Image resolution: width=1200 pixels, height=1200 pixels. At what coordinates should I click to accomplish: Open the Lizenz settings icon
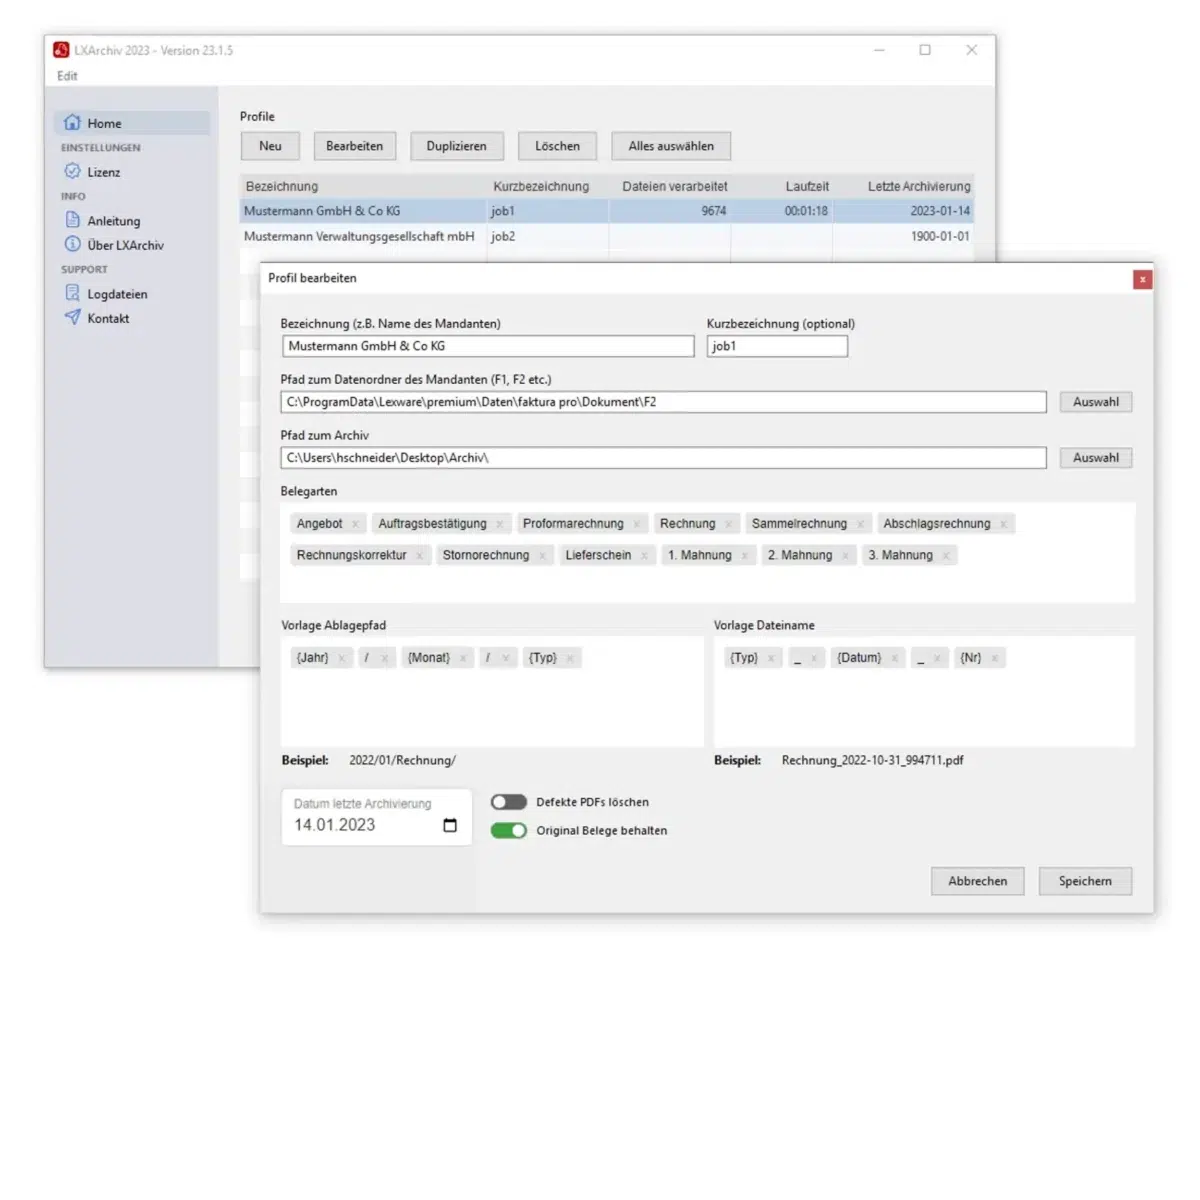(x=72, y=172)
